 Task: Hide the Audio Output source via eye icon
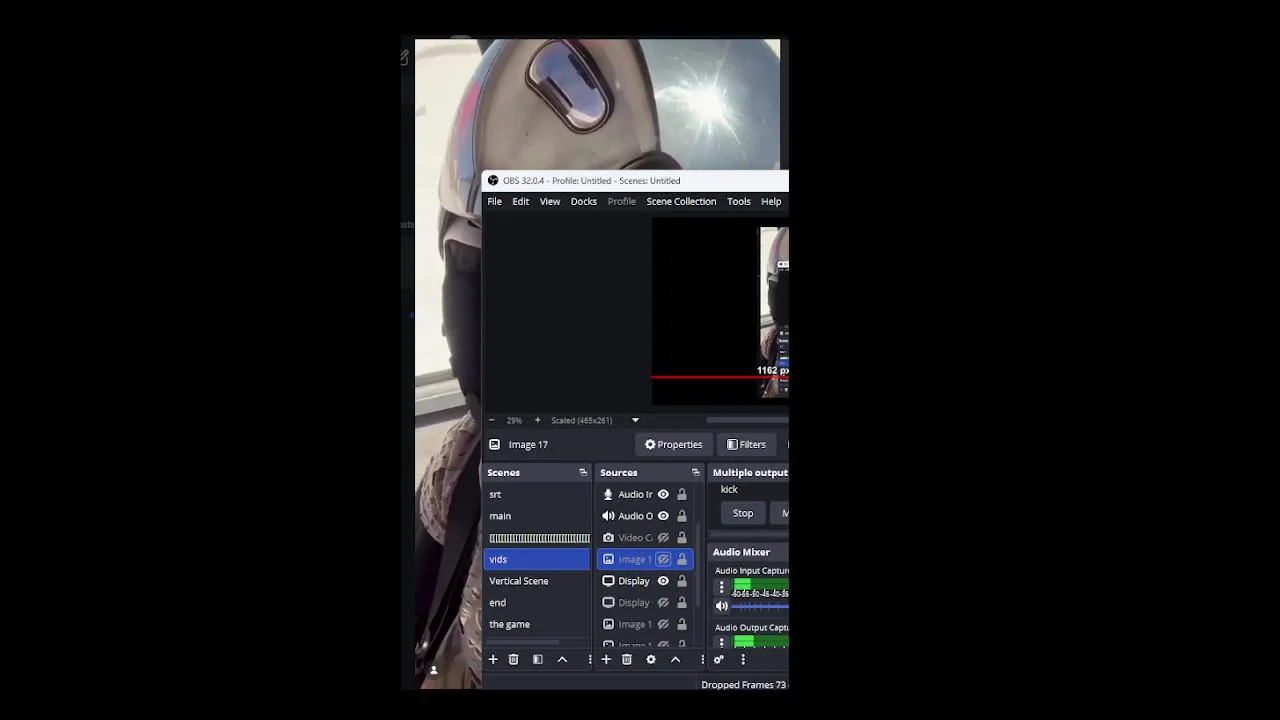click(x=663, y=516)
